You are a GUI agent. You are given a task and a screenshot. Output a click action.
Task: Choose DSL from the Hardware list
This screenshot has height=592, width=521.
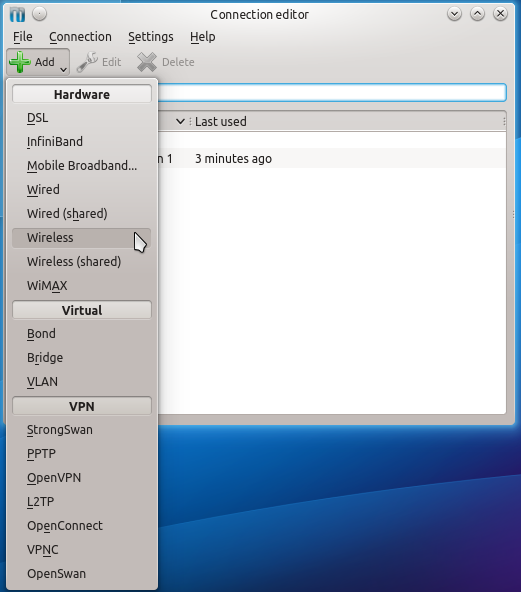82,118
